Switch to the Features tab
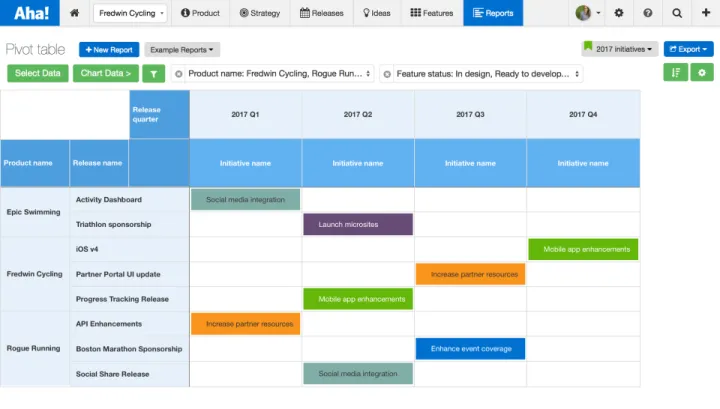The image size is (720, 409). pos(432,13)
